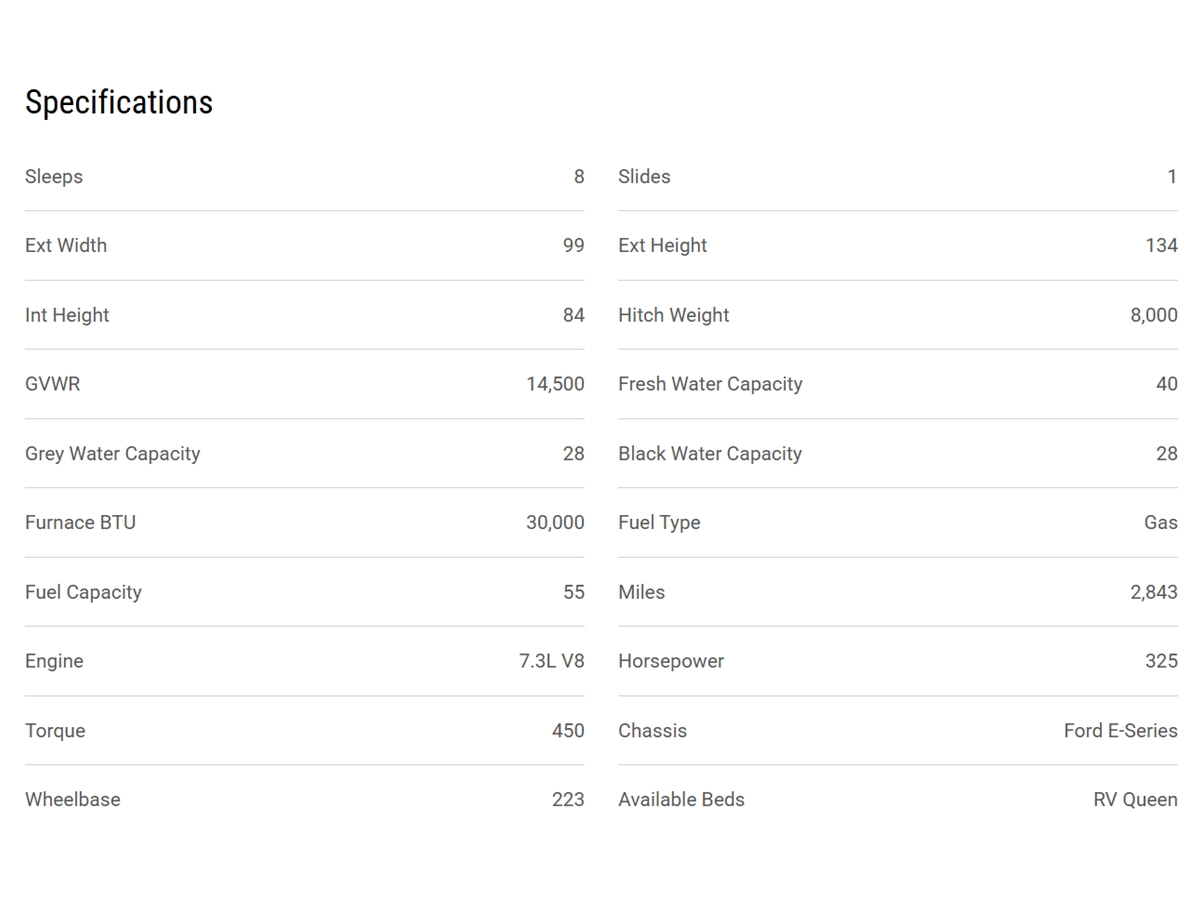This screenshot has height=900, width=1200.
Task: Select the Furnace BTU value 30,000
Action: click(555, 523)
